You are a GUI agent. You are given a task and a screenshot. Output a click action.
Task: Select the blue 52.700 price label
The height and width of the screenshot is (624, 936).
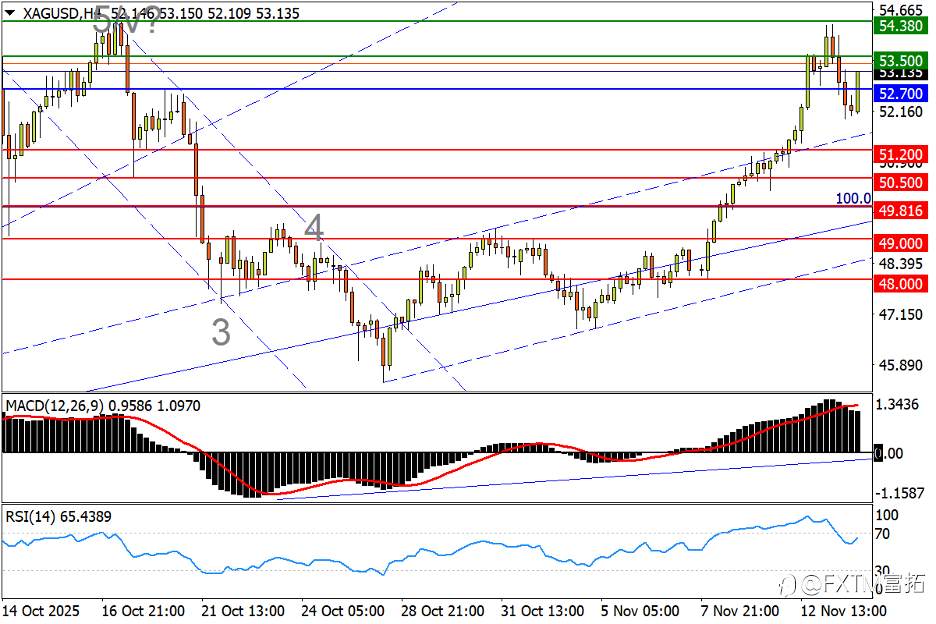(901, 93)
